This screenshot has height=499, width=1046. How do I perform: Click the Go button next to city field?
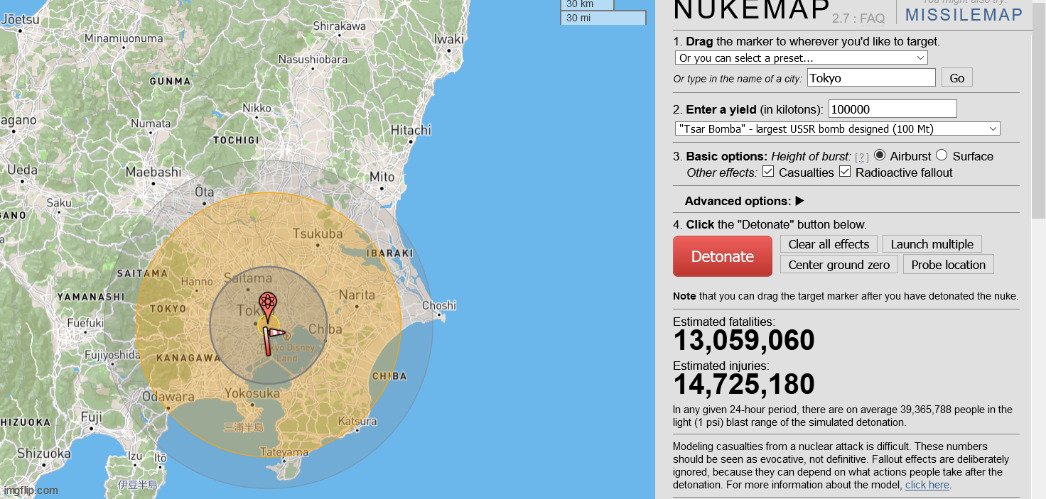[x=957, y=78]
